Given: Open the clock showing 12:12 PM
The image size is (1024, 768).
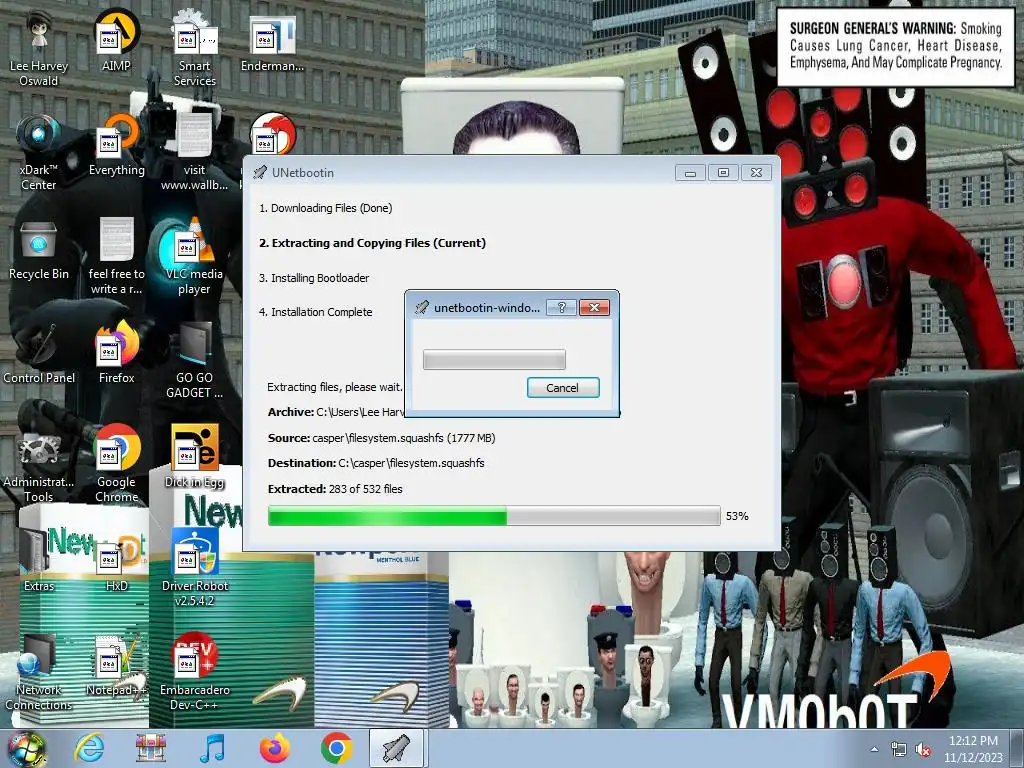Looking at the screenshot, I should [x=973, y=749].
